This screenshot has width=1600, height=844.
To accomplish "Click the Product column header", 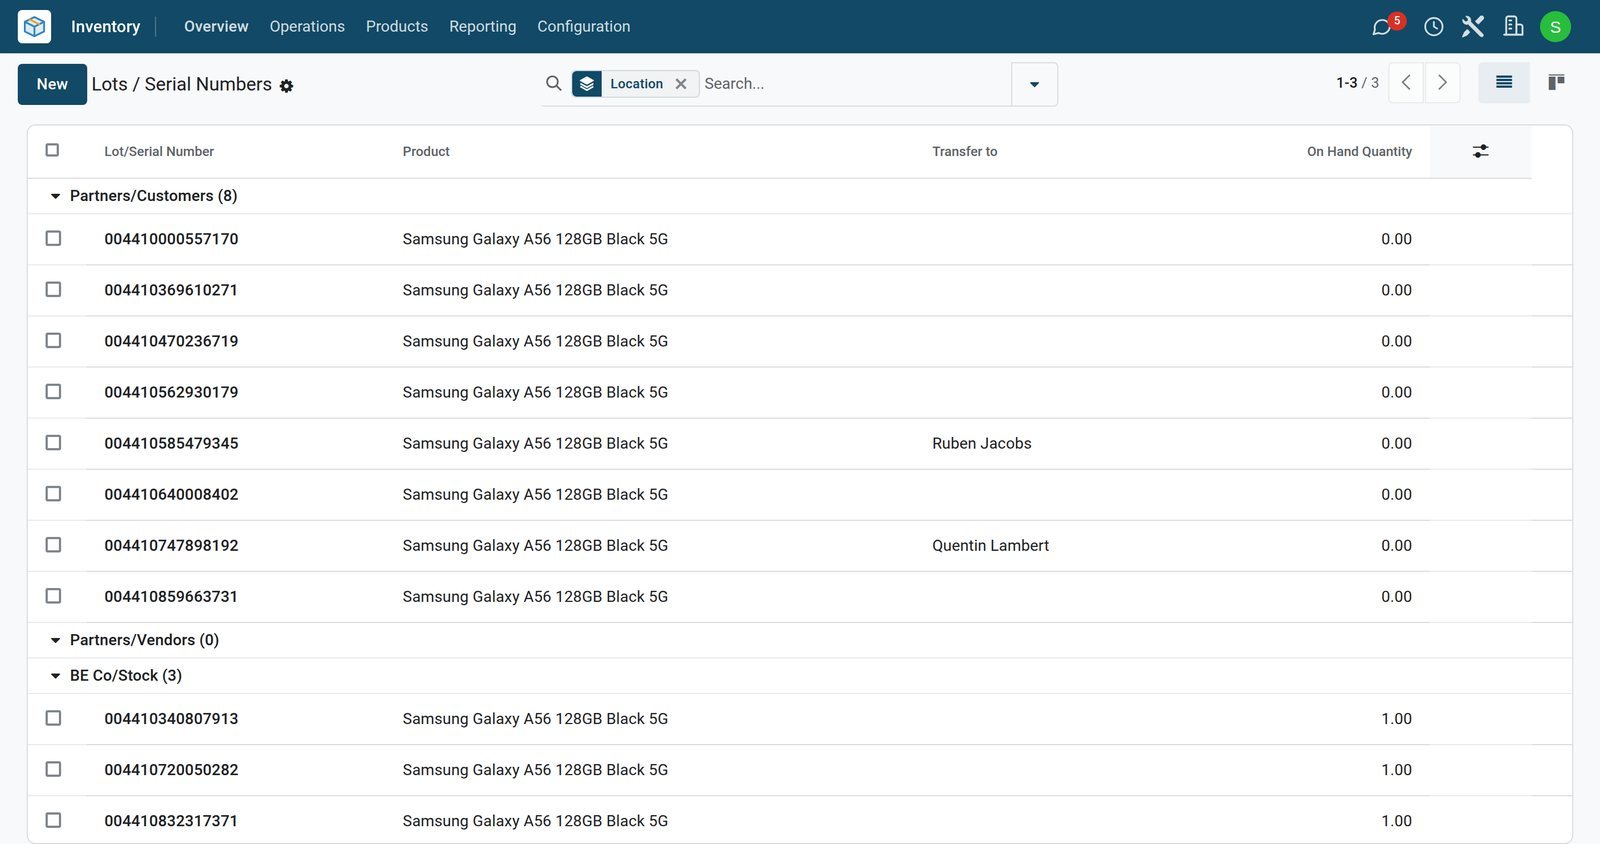I will tap(426, 152).
